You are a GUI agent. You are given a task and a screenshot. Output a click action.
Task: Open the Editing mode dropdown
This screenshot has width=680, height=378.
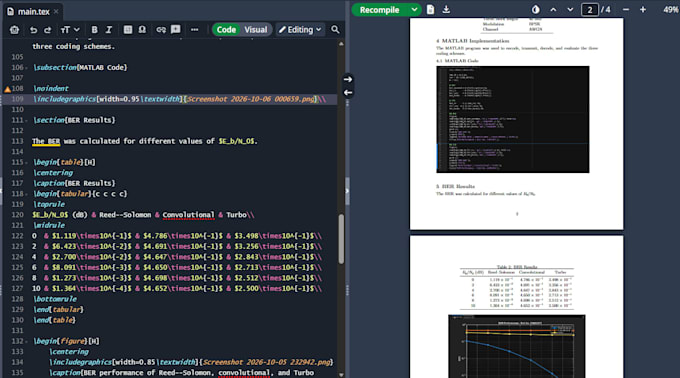point(300,29)
